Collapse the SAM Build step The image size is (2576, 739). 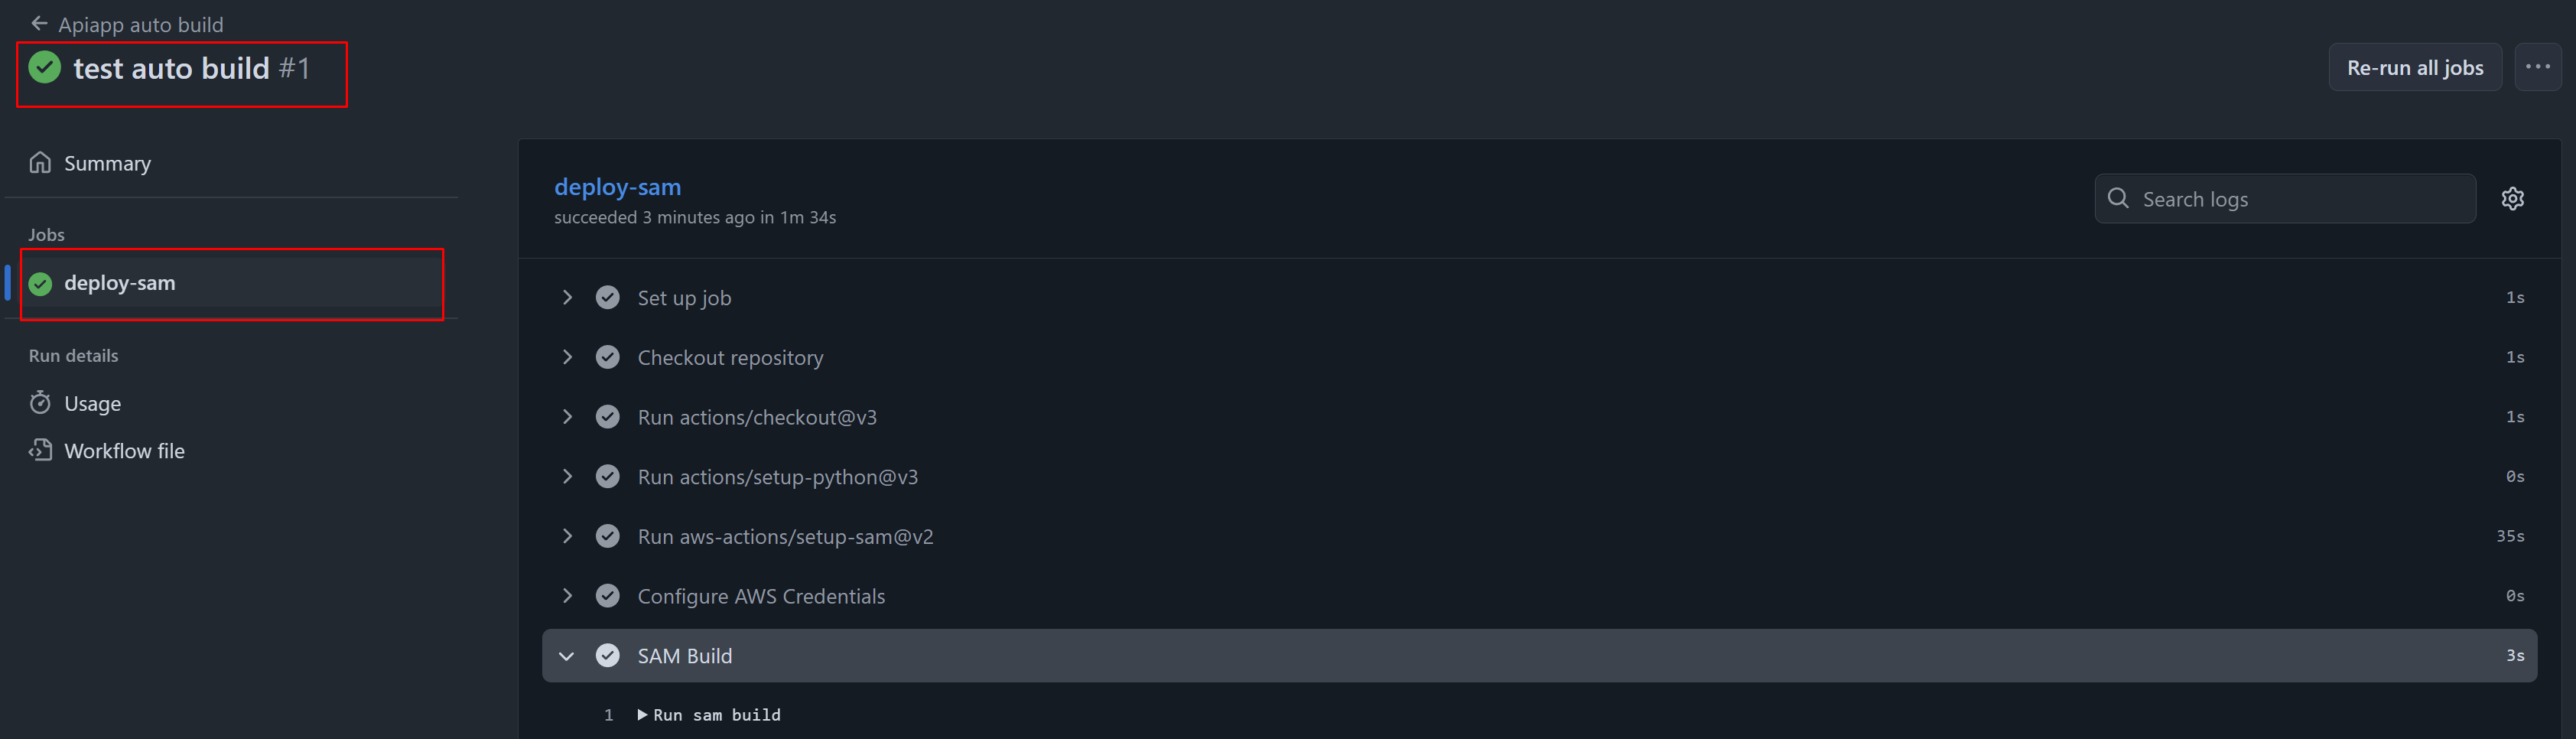coord(567,656)
